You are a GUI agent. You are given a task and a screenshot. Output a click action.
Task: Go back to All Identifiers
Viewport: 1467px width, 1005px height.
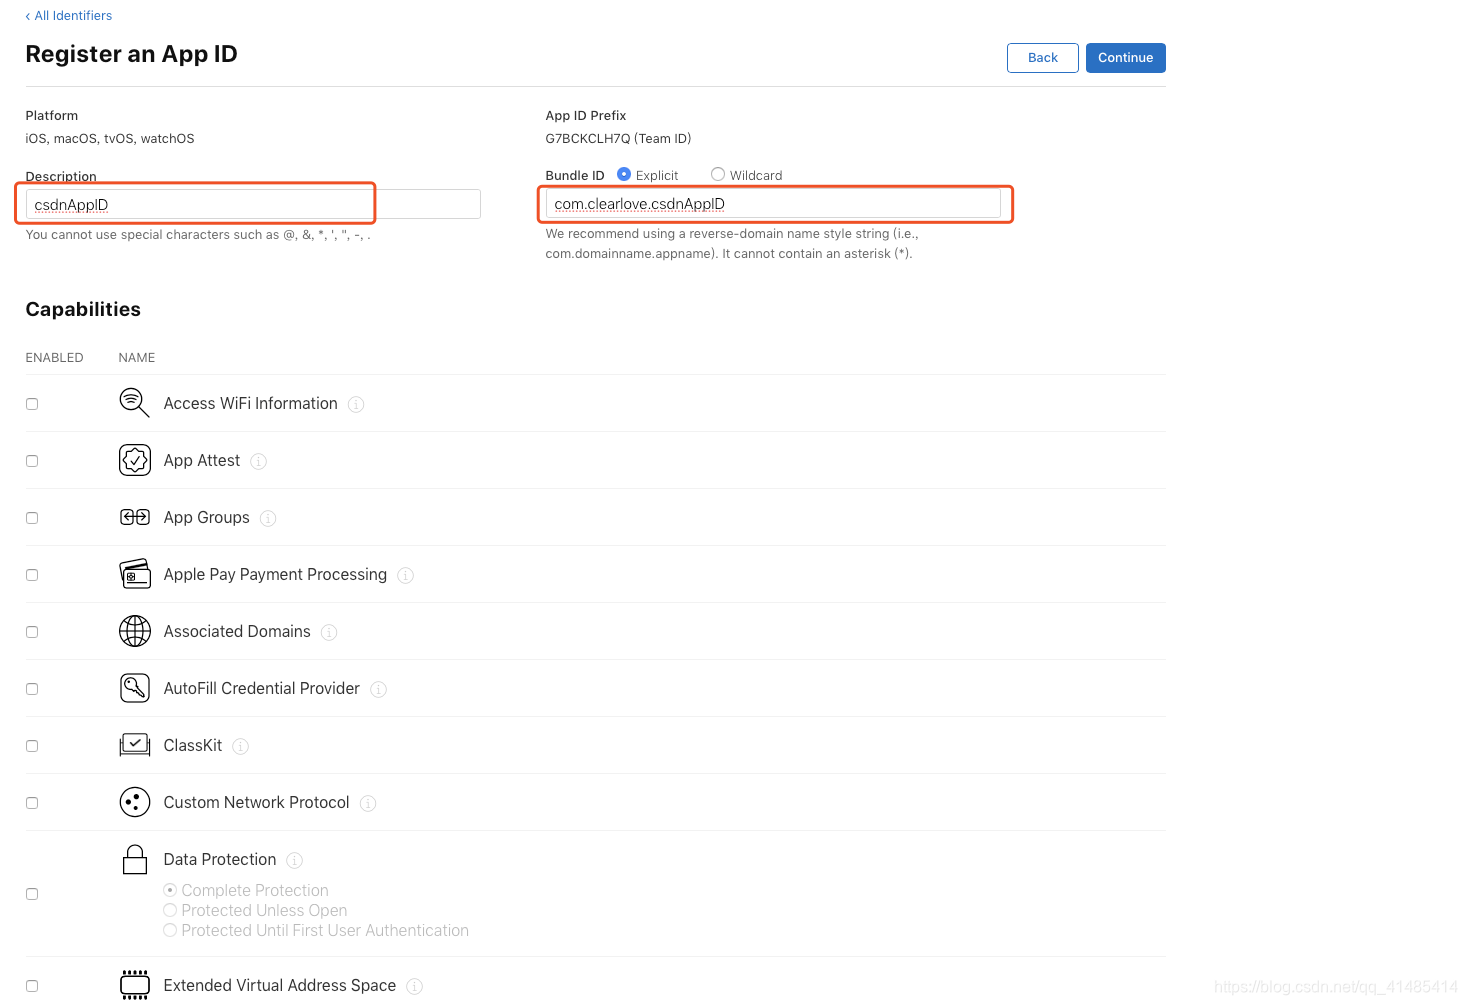click(x=69, y=15)
